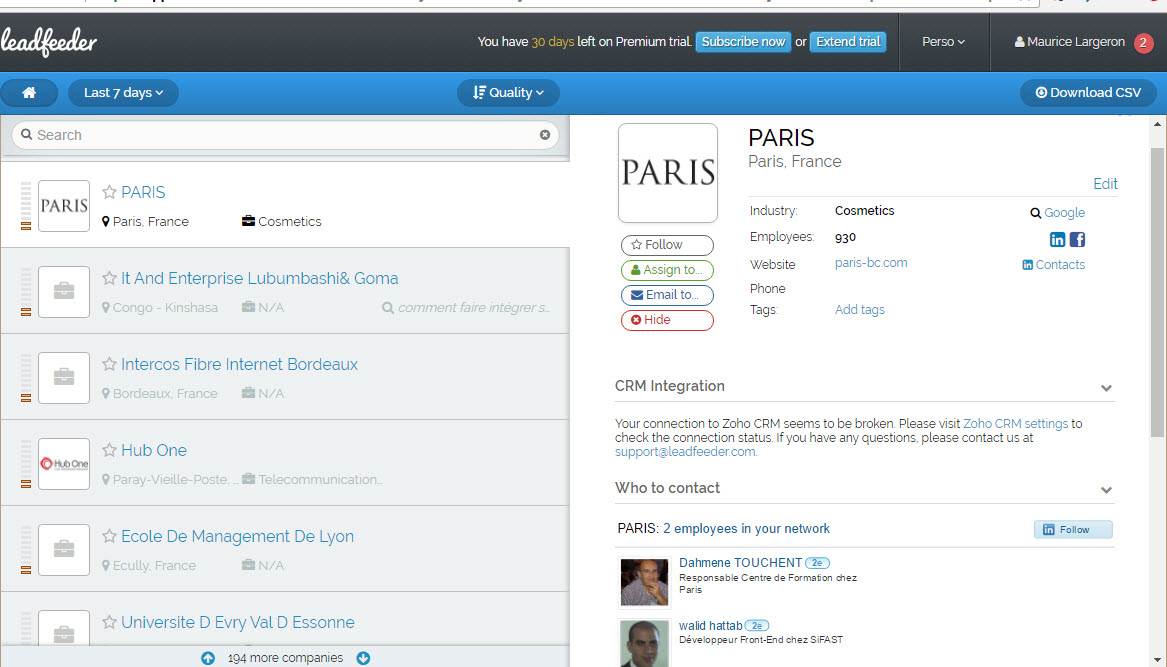Open the Hub One logo thumbnail
Image resolution: width=1167 pixels, height=667 pixels.
point(64,464)
